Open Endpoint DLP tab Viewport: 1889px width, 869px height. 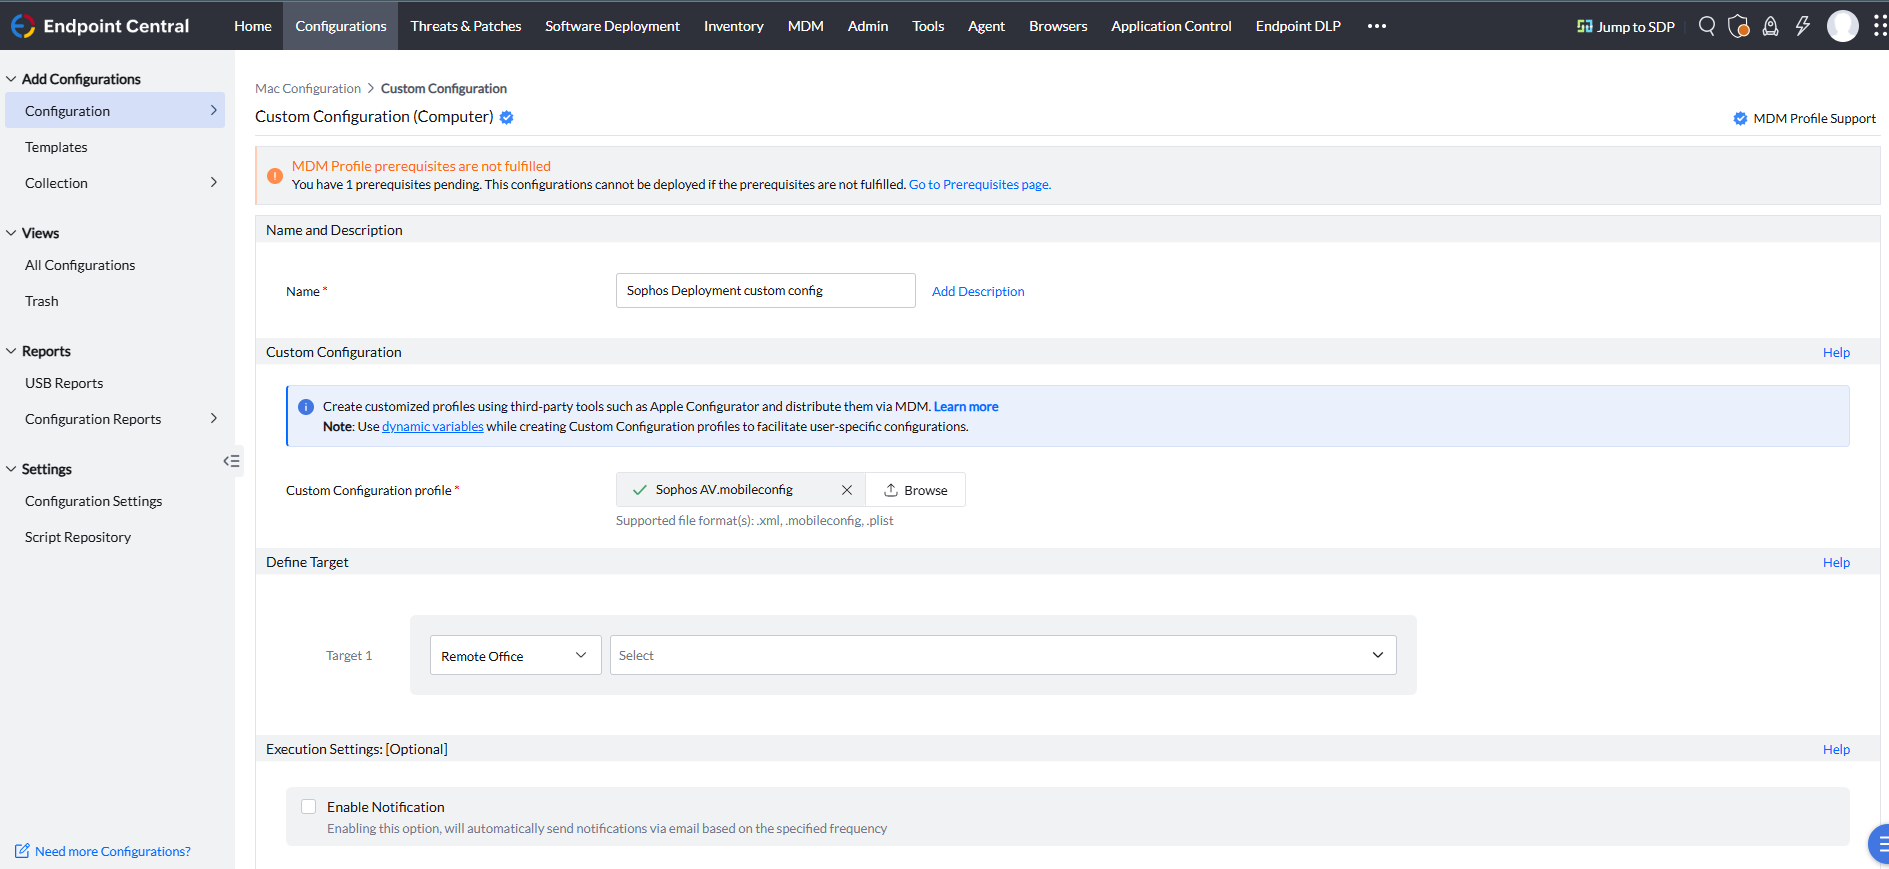coord(1298,26)
